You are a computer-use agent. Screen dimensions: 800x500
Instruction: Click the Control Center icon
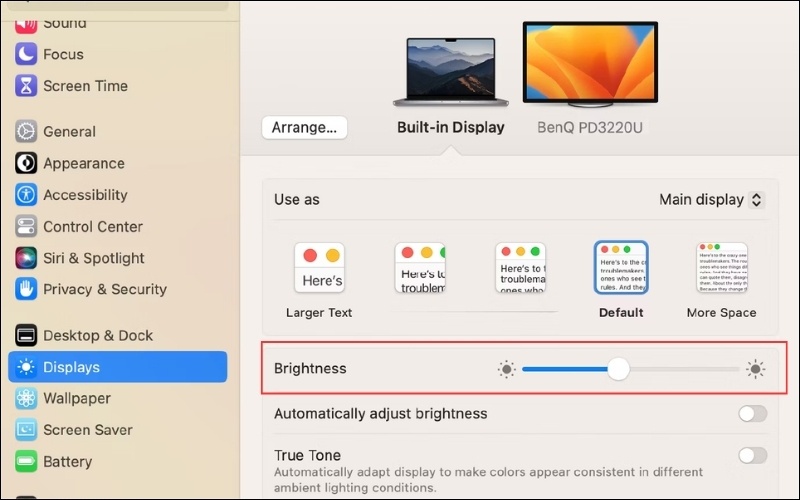tap(26, 227)
